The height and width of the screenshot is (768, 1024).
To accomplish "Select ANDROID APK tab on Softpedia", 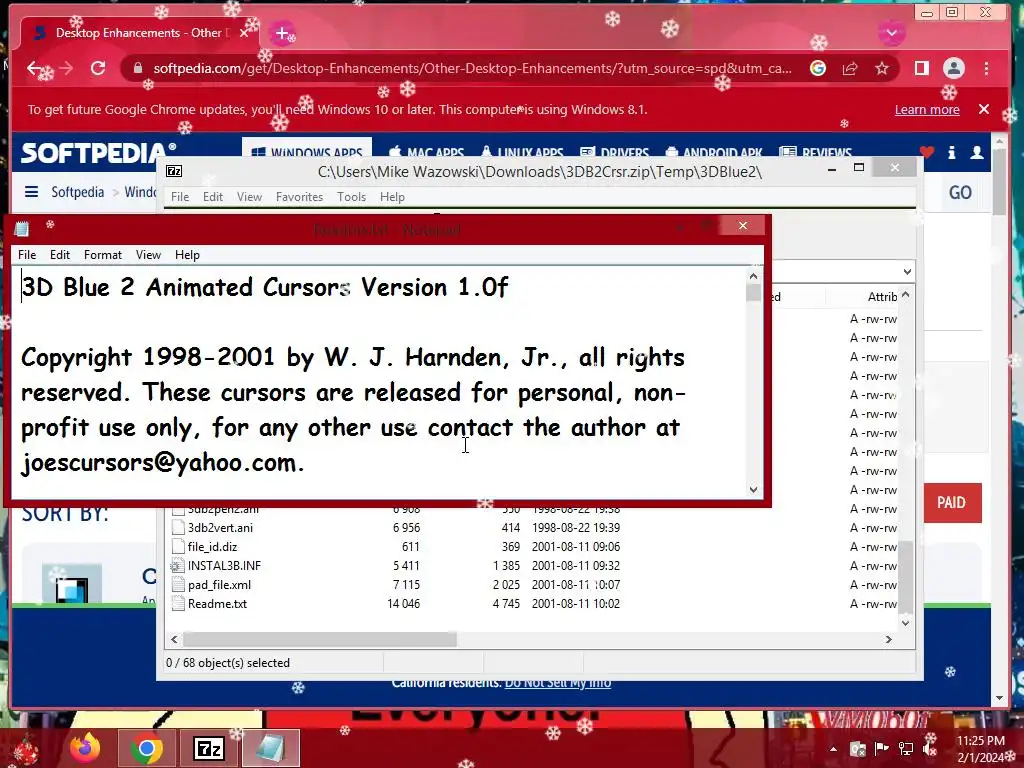I will pos(714,152).
